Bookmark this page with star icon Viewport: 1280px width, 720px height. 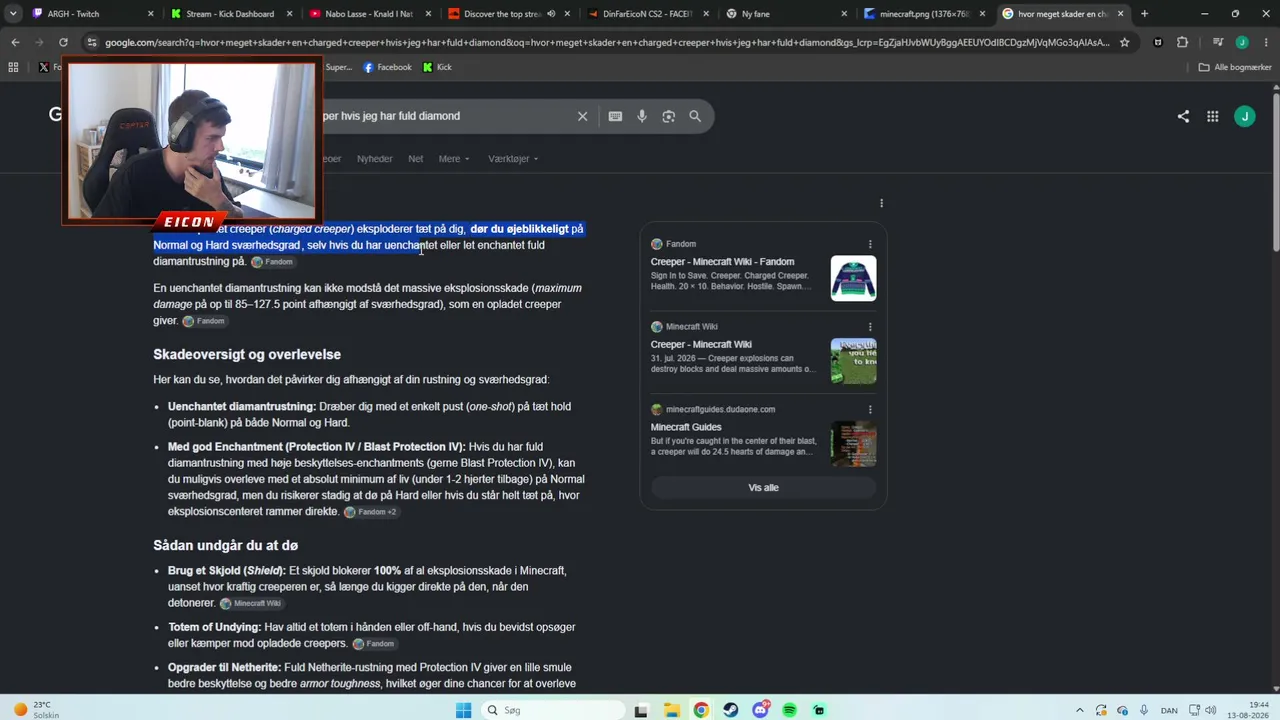coord(1124,43)
